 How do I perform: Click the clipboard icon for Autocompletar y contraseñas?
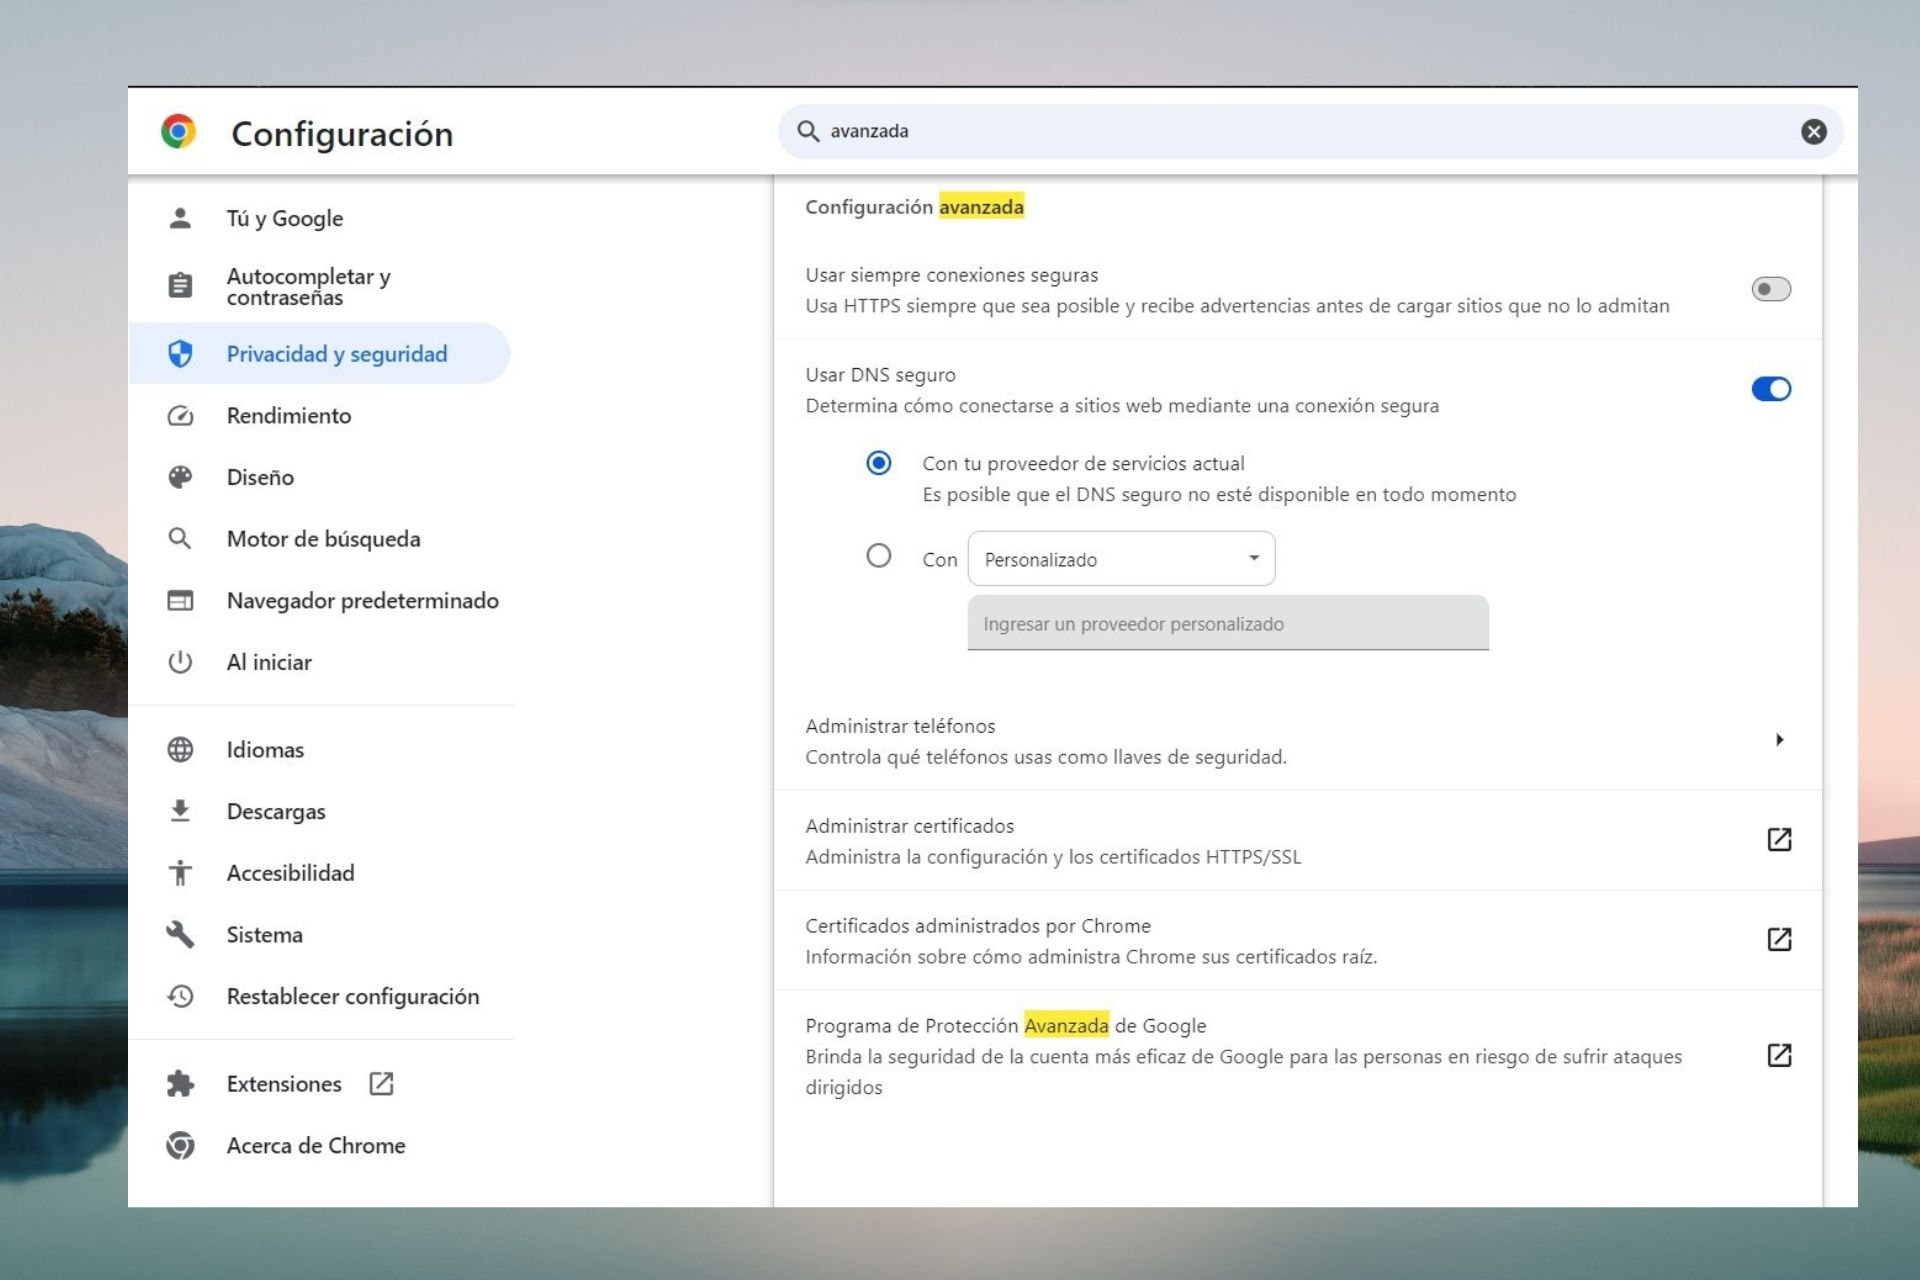[180, 286]
